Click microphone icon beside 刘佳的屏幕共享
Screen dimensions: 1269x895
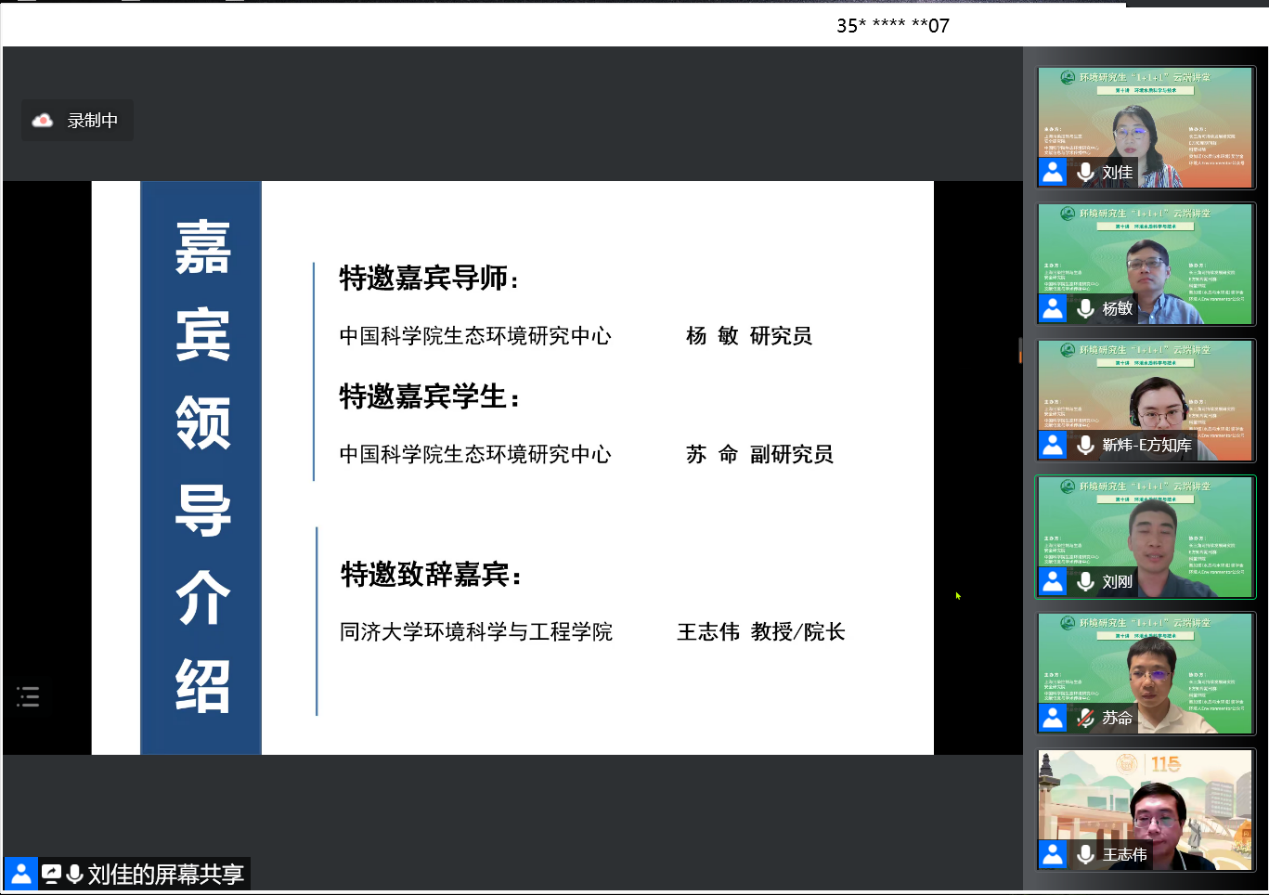pyautogui.click(x=74, y=874)
